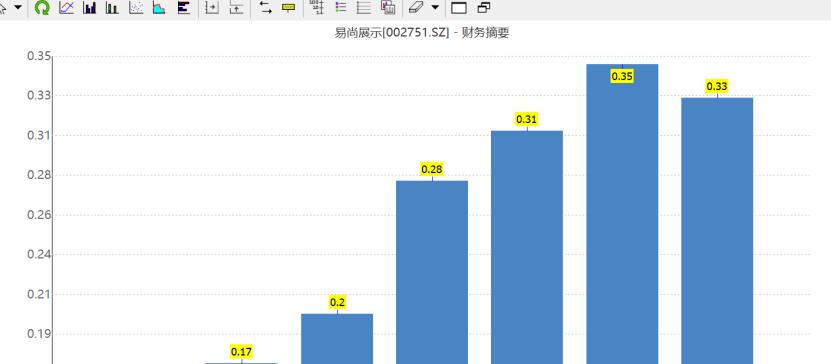Switch to scatter plot chart type
Screen dimensions: 831x364
(x=136, y=7)
